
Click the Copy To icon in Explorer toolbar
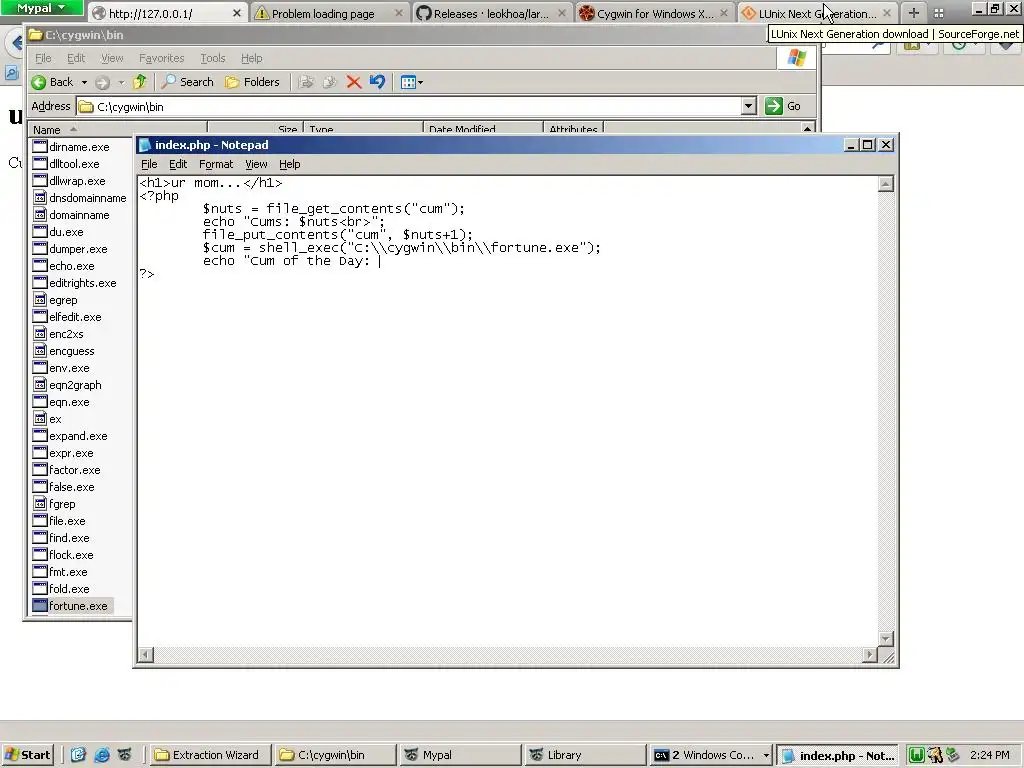[330, 82]
